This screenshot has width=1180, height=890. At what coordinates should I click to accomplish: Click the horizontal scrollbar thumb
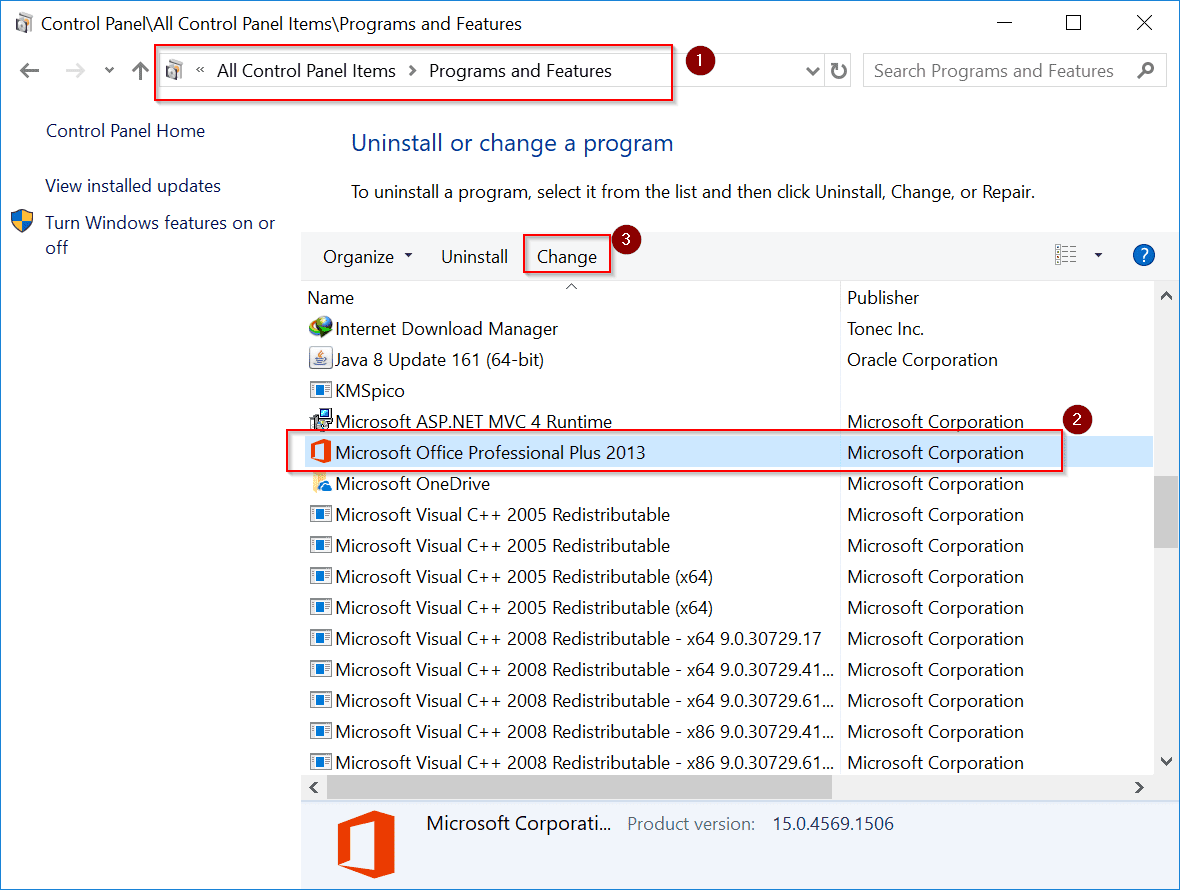click(579, 787)
